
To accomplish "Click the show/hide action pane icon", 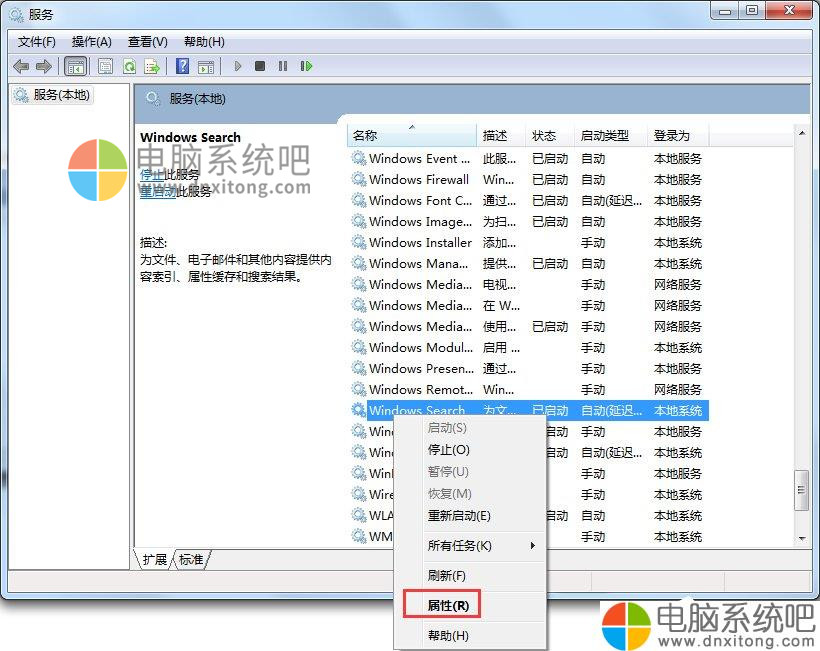I will click(x=206, y=66).
